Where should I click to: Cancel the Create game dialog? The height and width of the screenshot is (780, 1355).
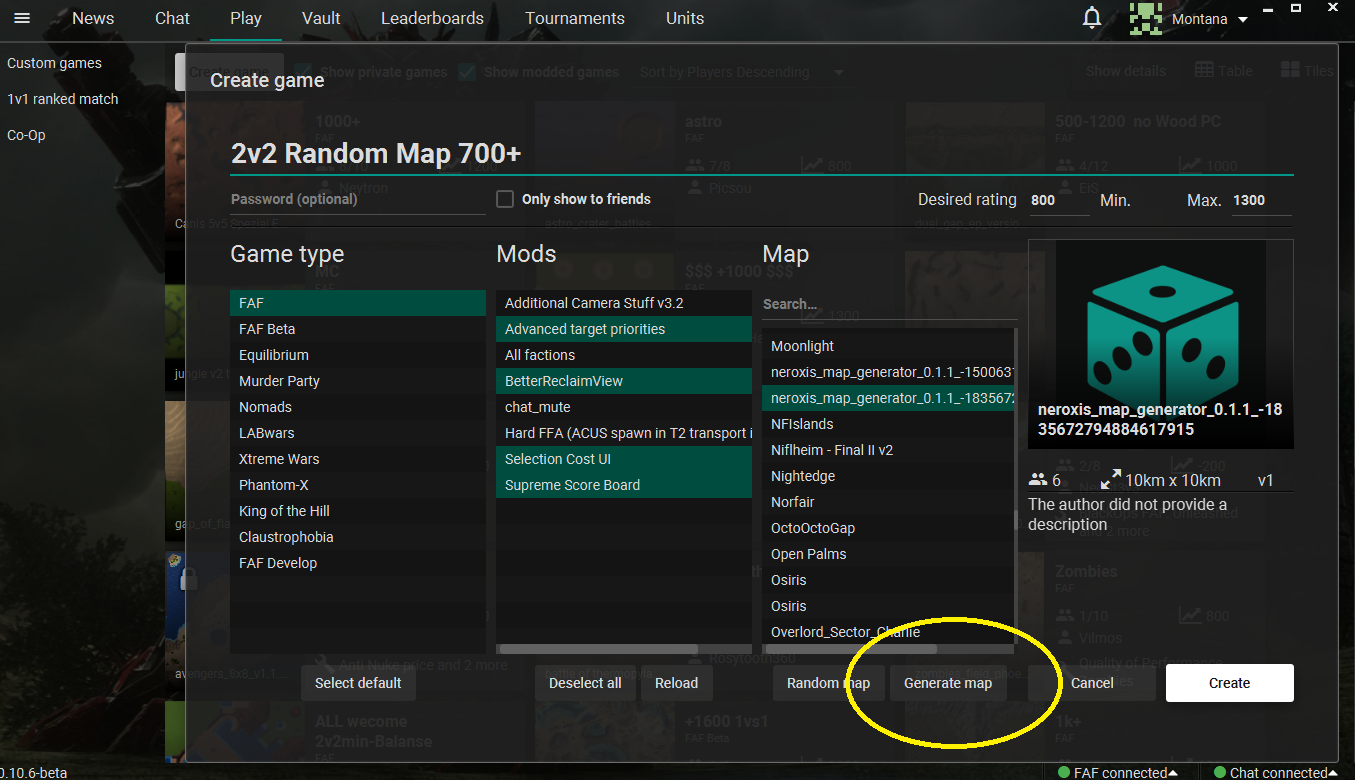pos(1092,683)
